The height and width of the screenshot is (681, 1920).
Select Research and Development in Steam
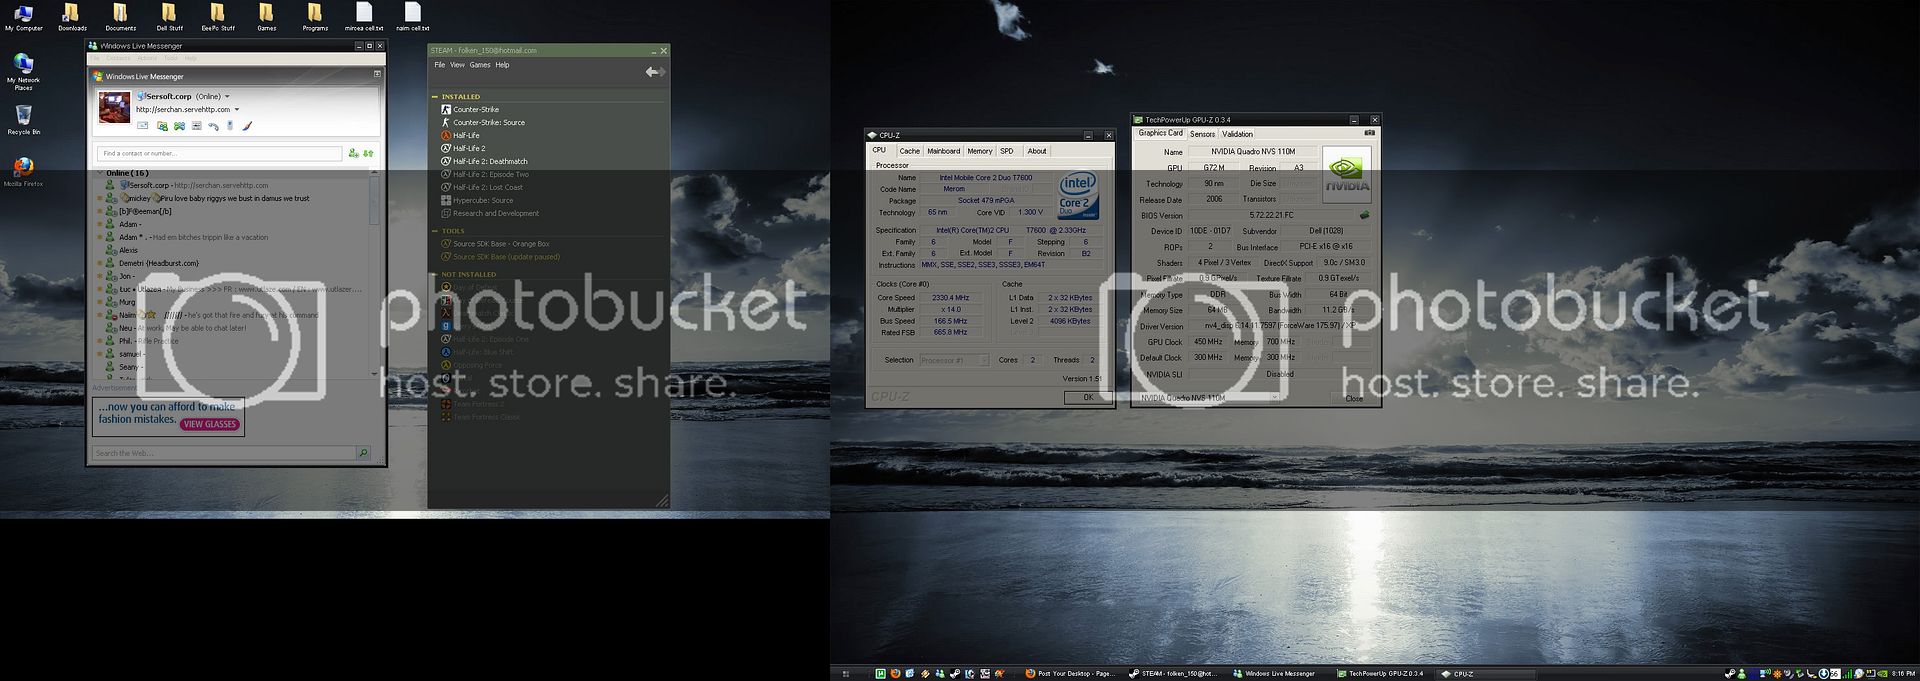pyautogui.click(x=490, y=213)
